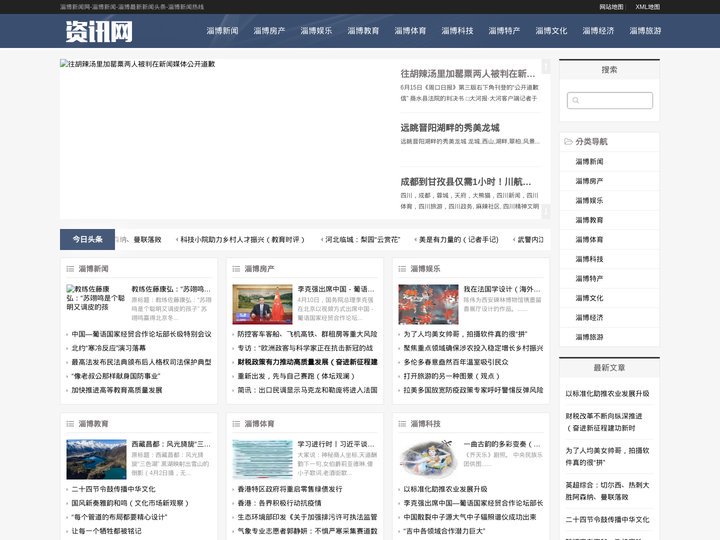Viewport: 720px width, 540px height.
Task: Open article 多伦多春意盎然百年温室吸引民众
Action: pyautogui.click(x=456, y=362)
